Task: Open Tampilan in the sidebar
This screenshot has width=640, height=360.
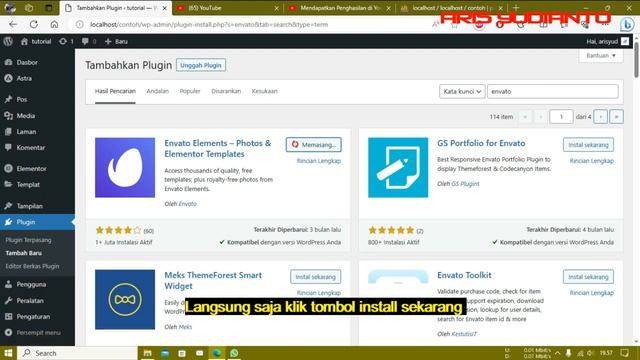Action: (29, 206)
